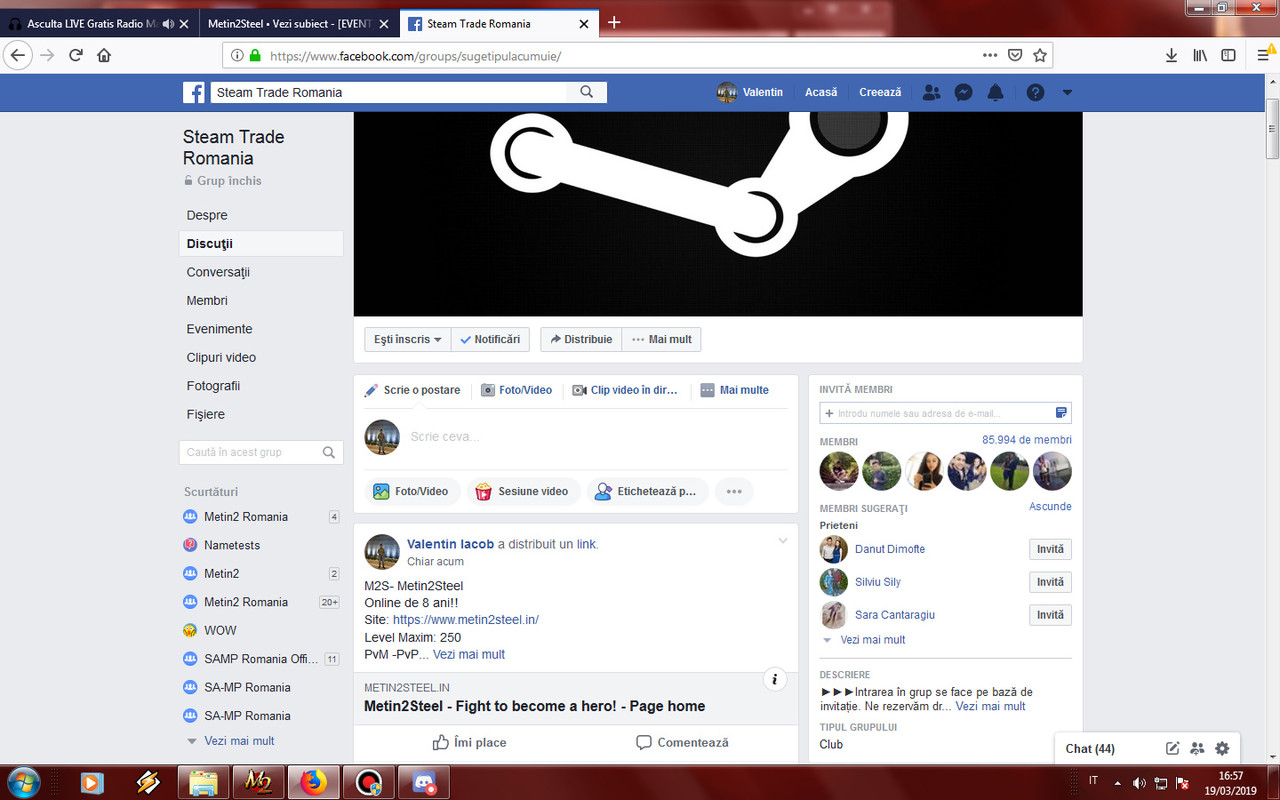
Task: Open Evenimente section in group sidebar
Action: point(219,329)
